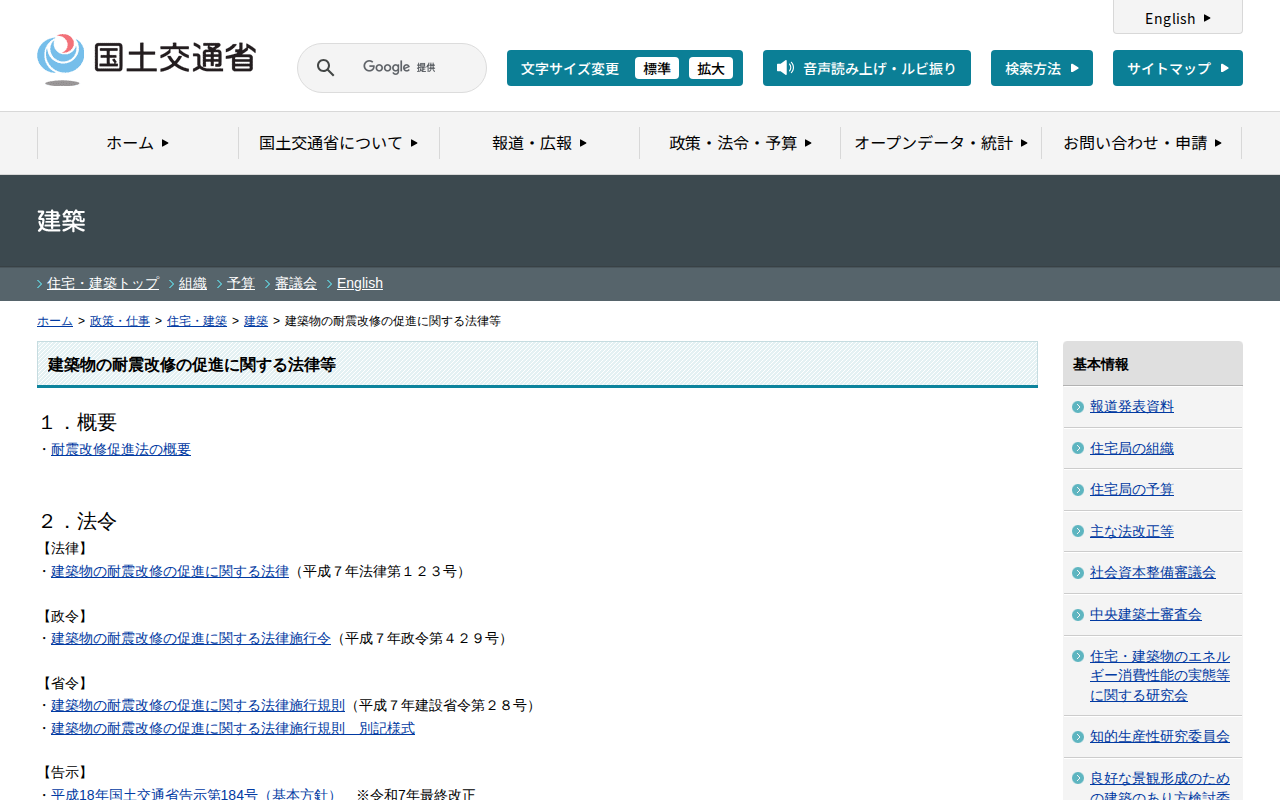1280x800 pixels.
Task: Open the 耐震改修促進法の概要 link
Action: click(121, 450)
